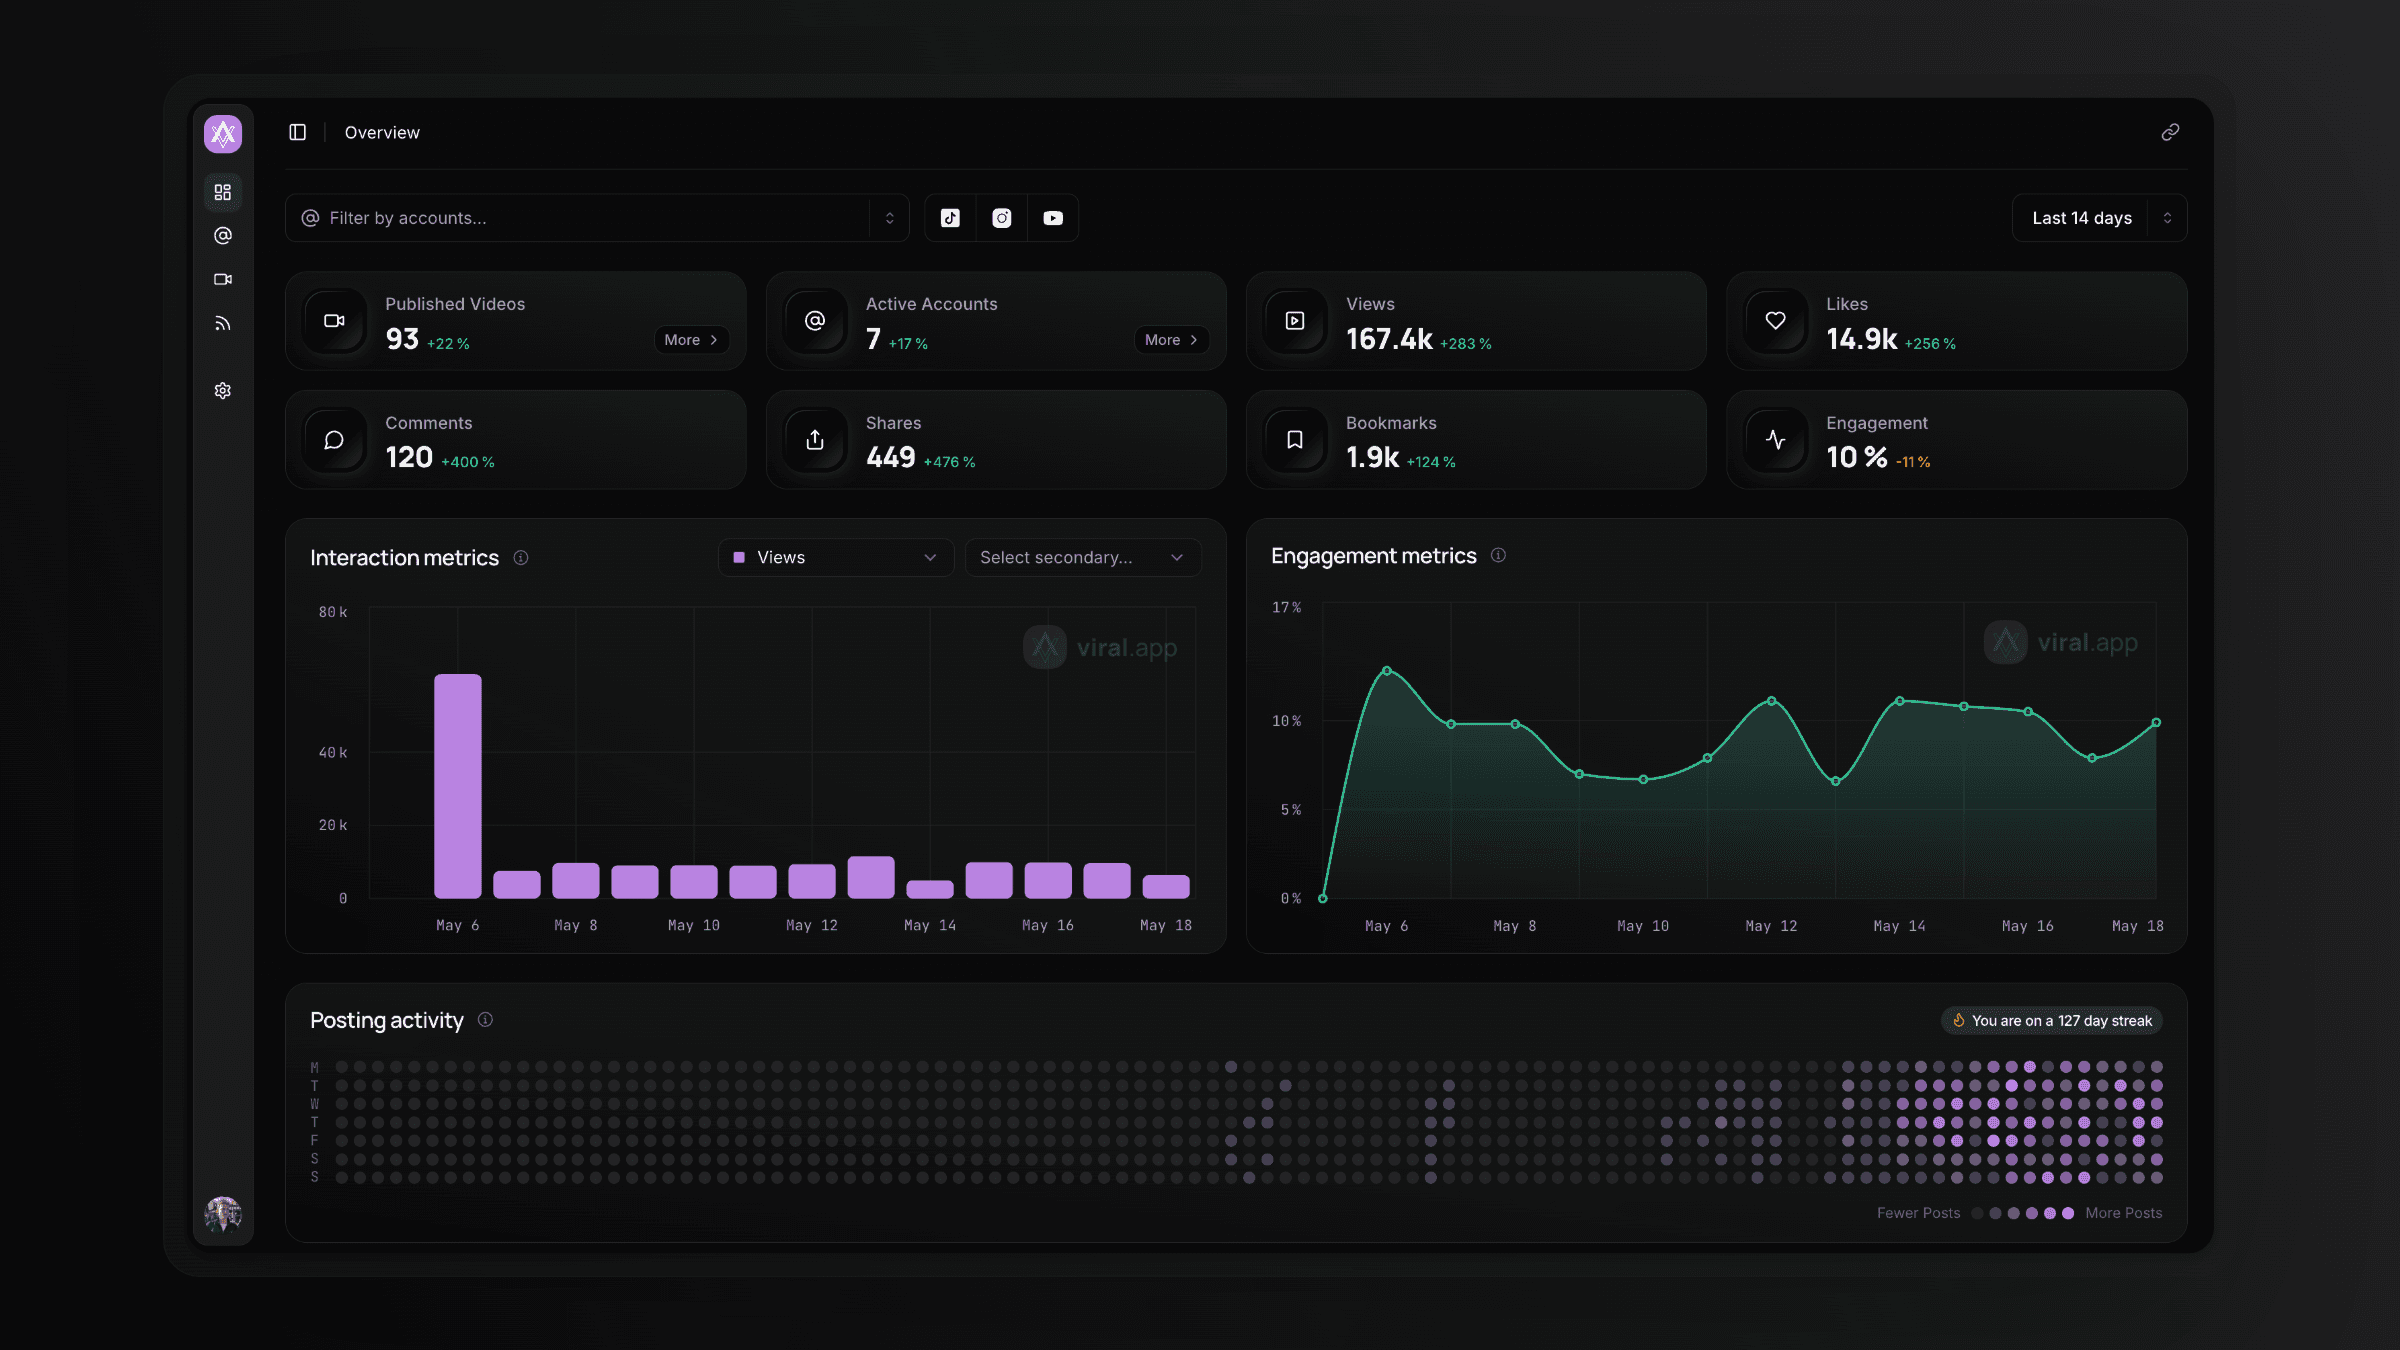Screen dimensions: 2400x1350
Task: Click the +400 % comments change
Action: [468, 462]
